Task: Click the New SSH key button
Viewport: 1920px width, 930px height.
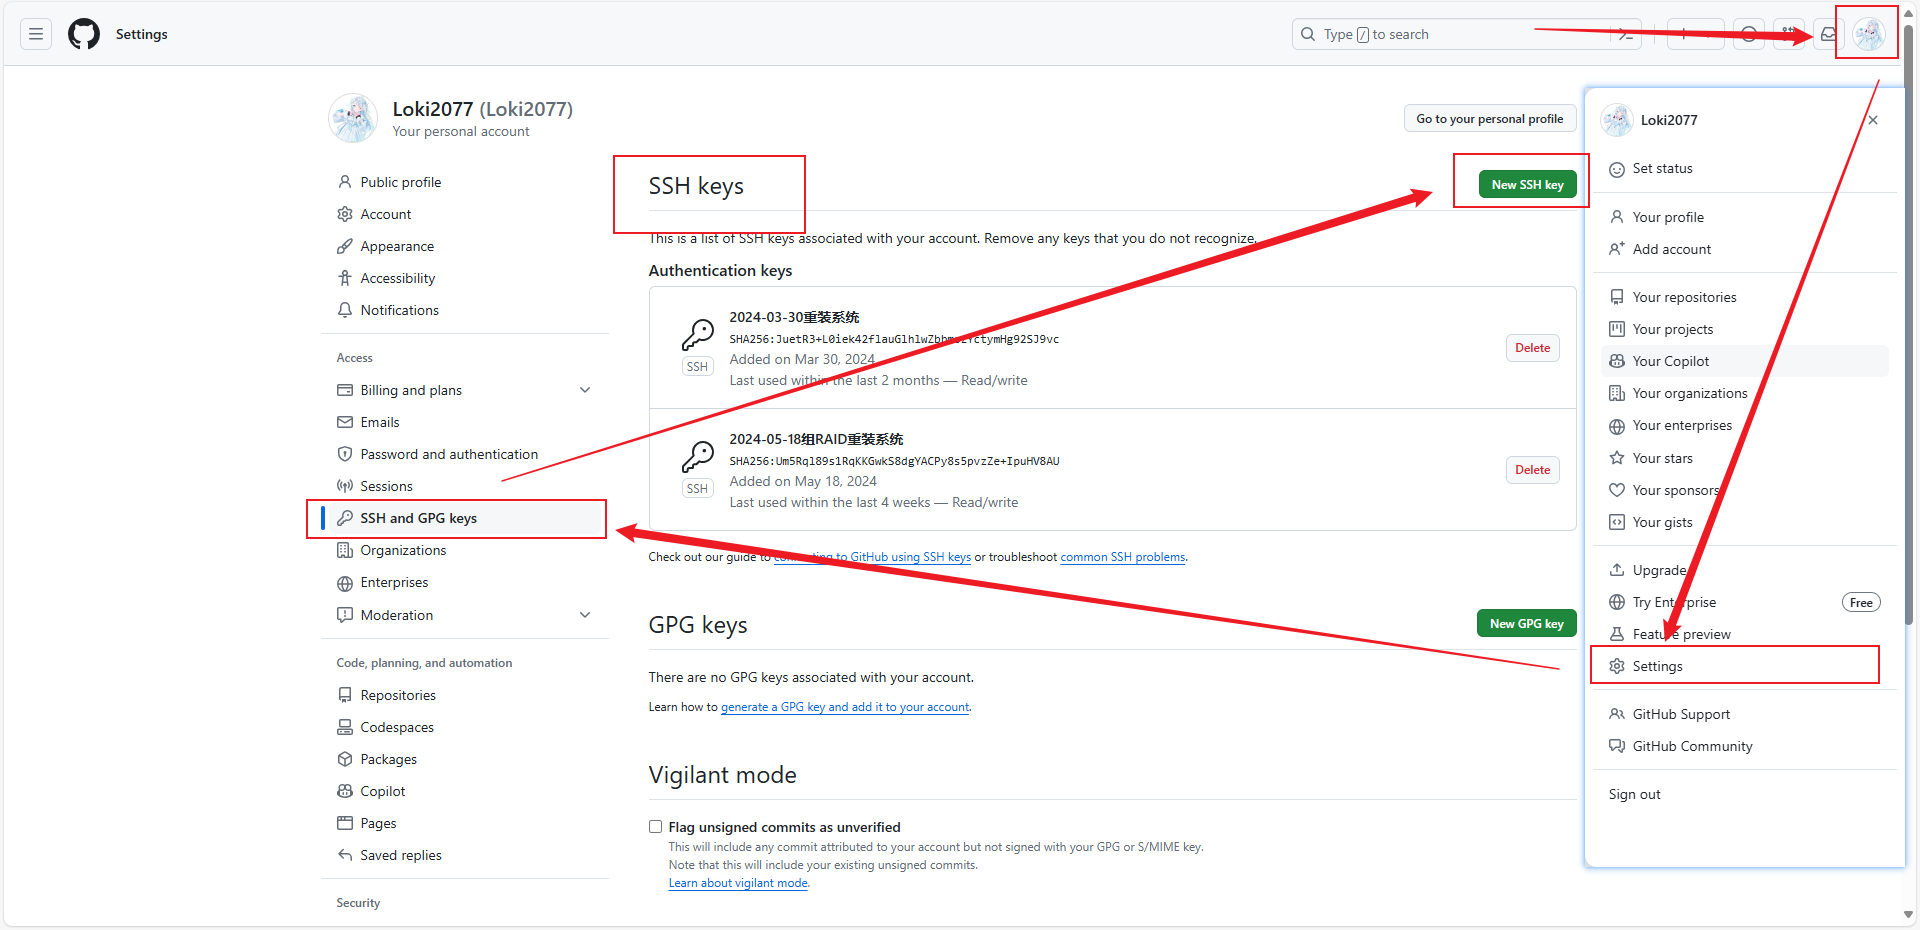Action: tap(1527, 185)
